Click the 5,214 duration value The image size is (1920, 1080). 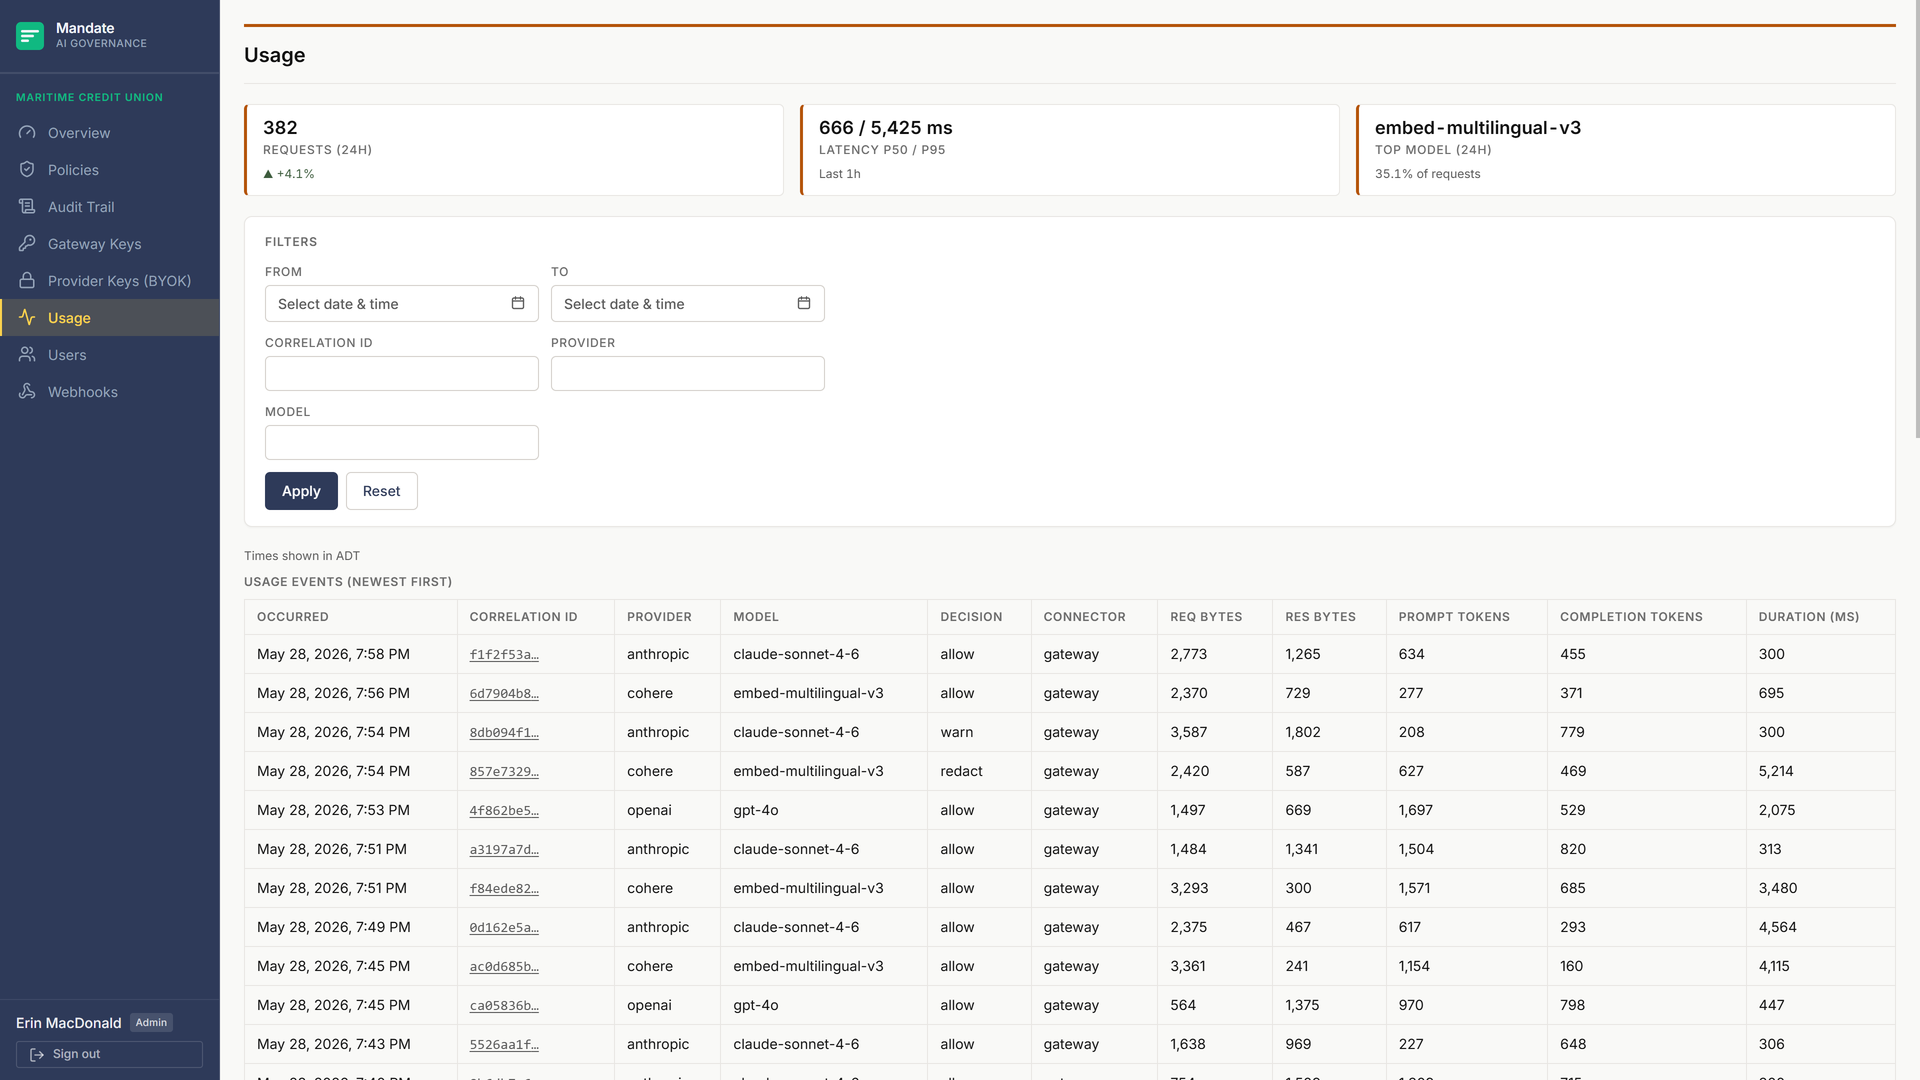pos(1776,771)
